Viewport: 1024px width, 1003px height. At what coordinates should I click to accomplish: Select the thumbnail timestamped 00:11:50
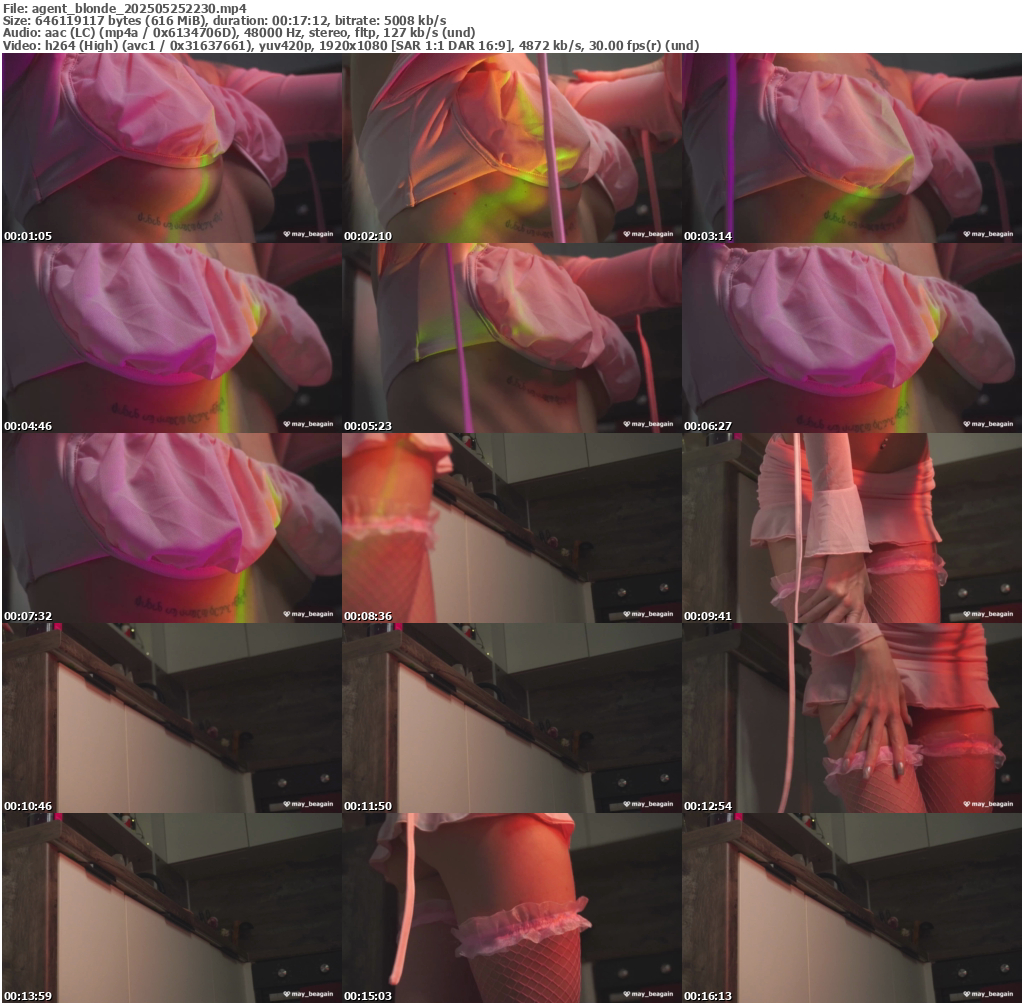point(512,718)
